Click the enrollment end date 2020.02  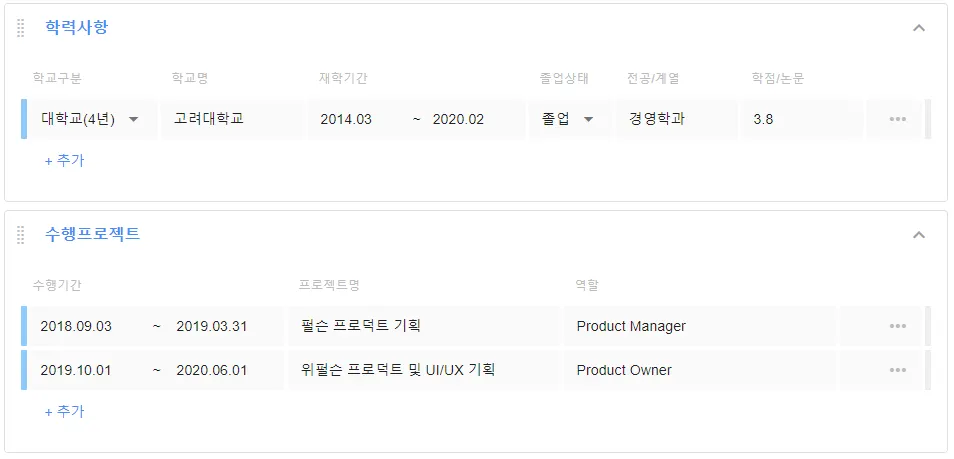pos(458,119)
